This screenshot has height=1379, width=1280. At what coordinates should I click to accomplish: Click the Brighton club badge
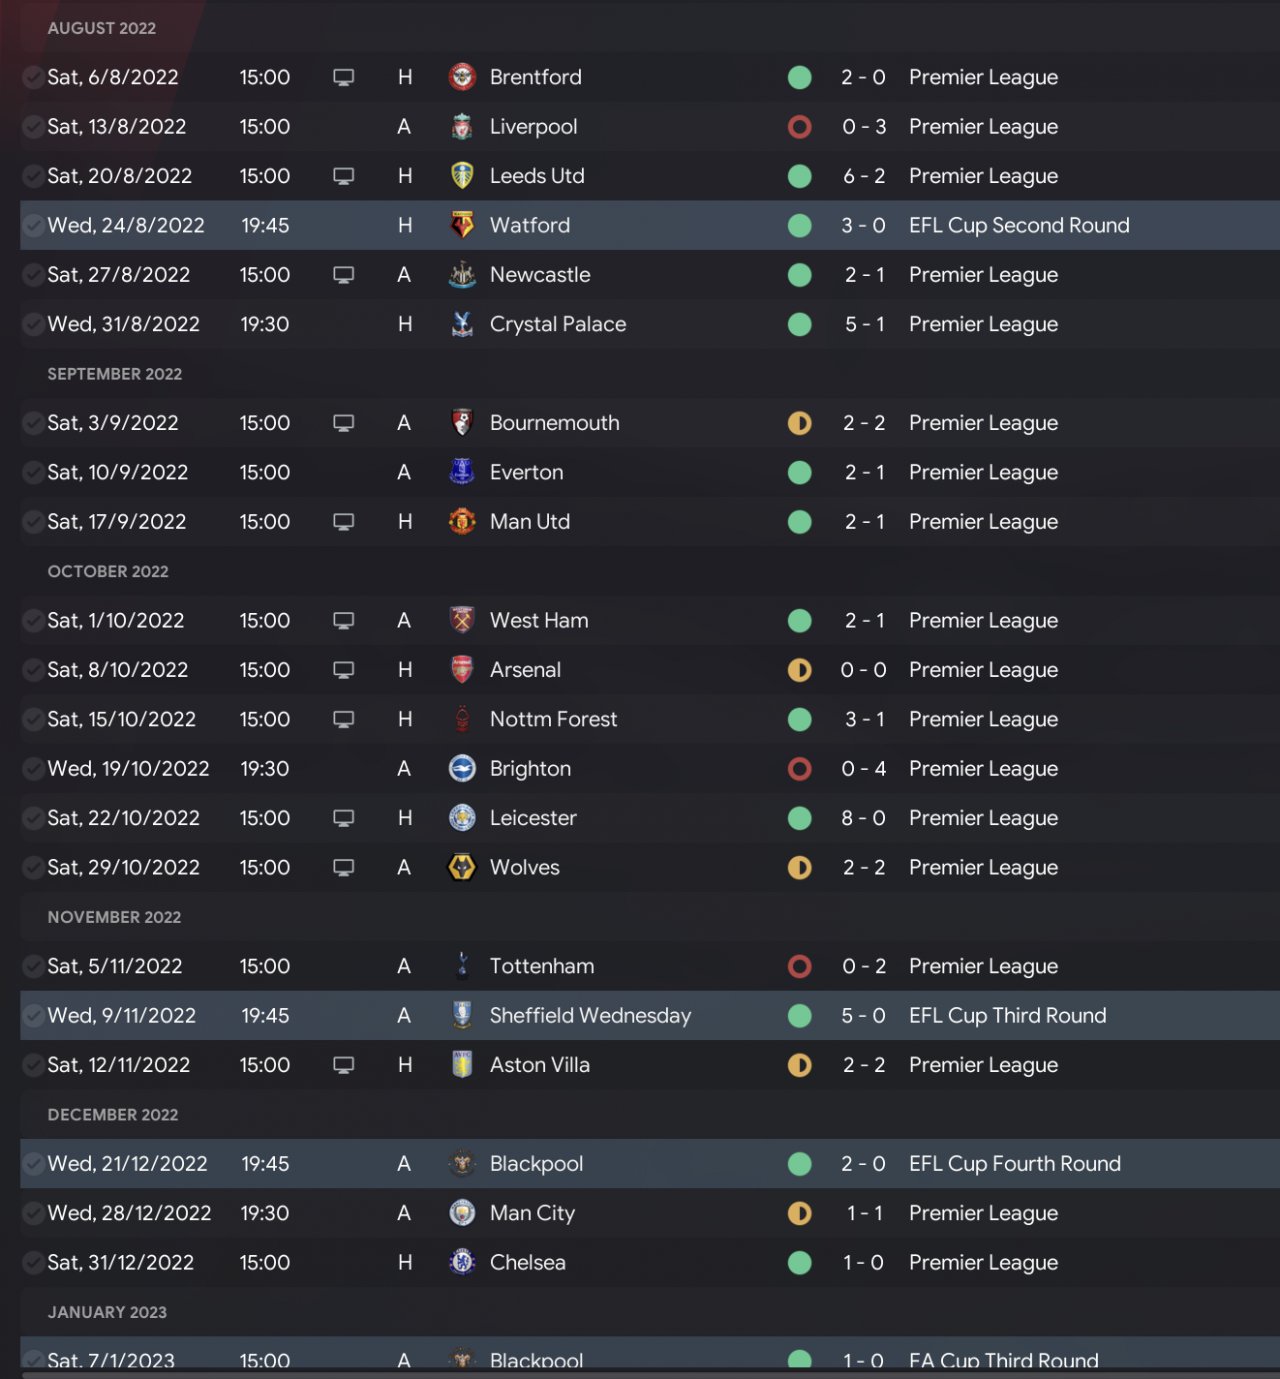[462, 768]
